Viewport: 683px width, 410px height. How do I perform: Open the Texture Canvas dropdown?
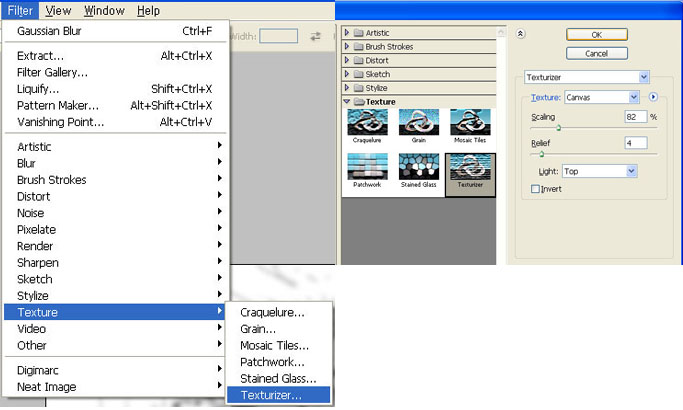coord(602,97)
